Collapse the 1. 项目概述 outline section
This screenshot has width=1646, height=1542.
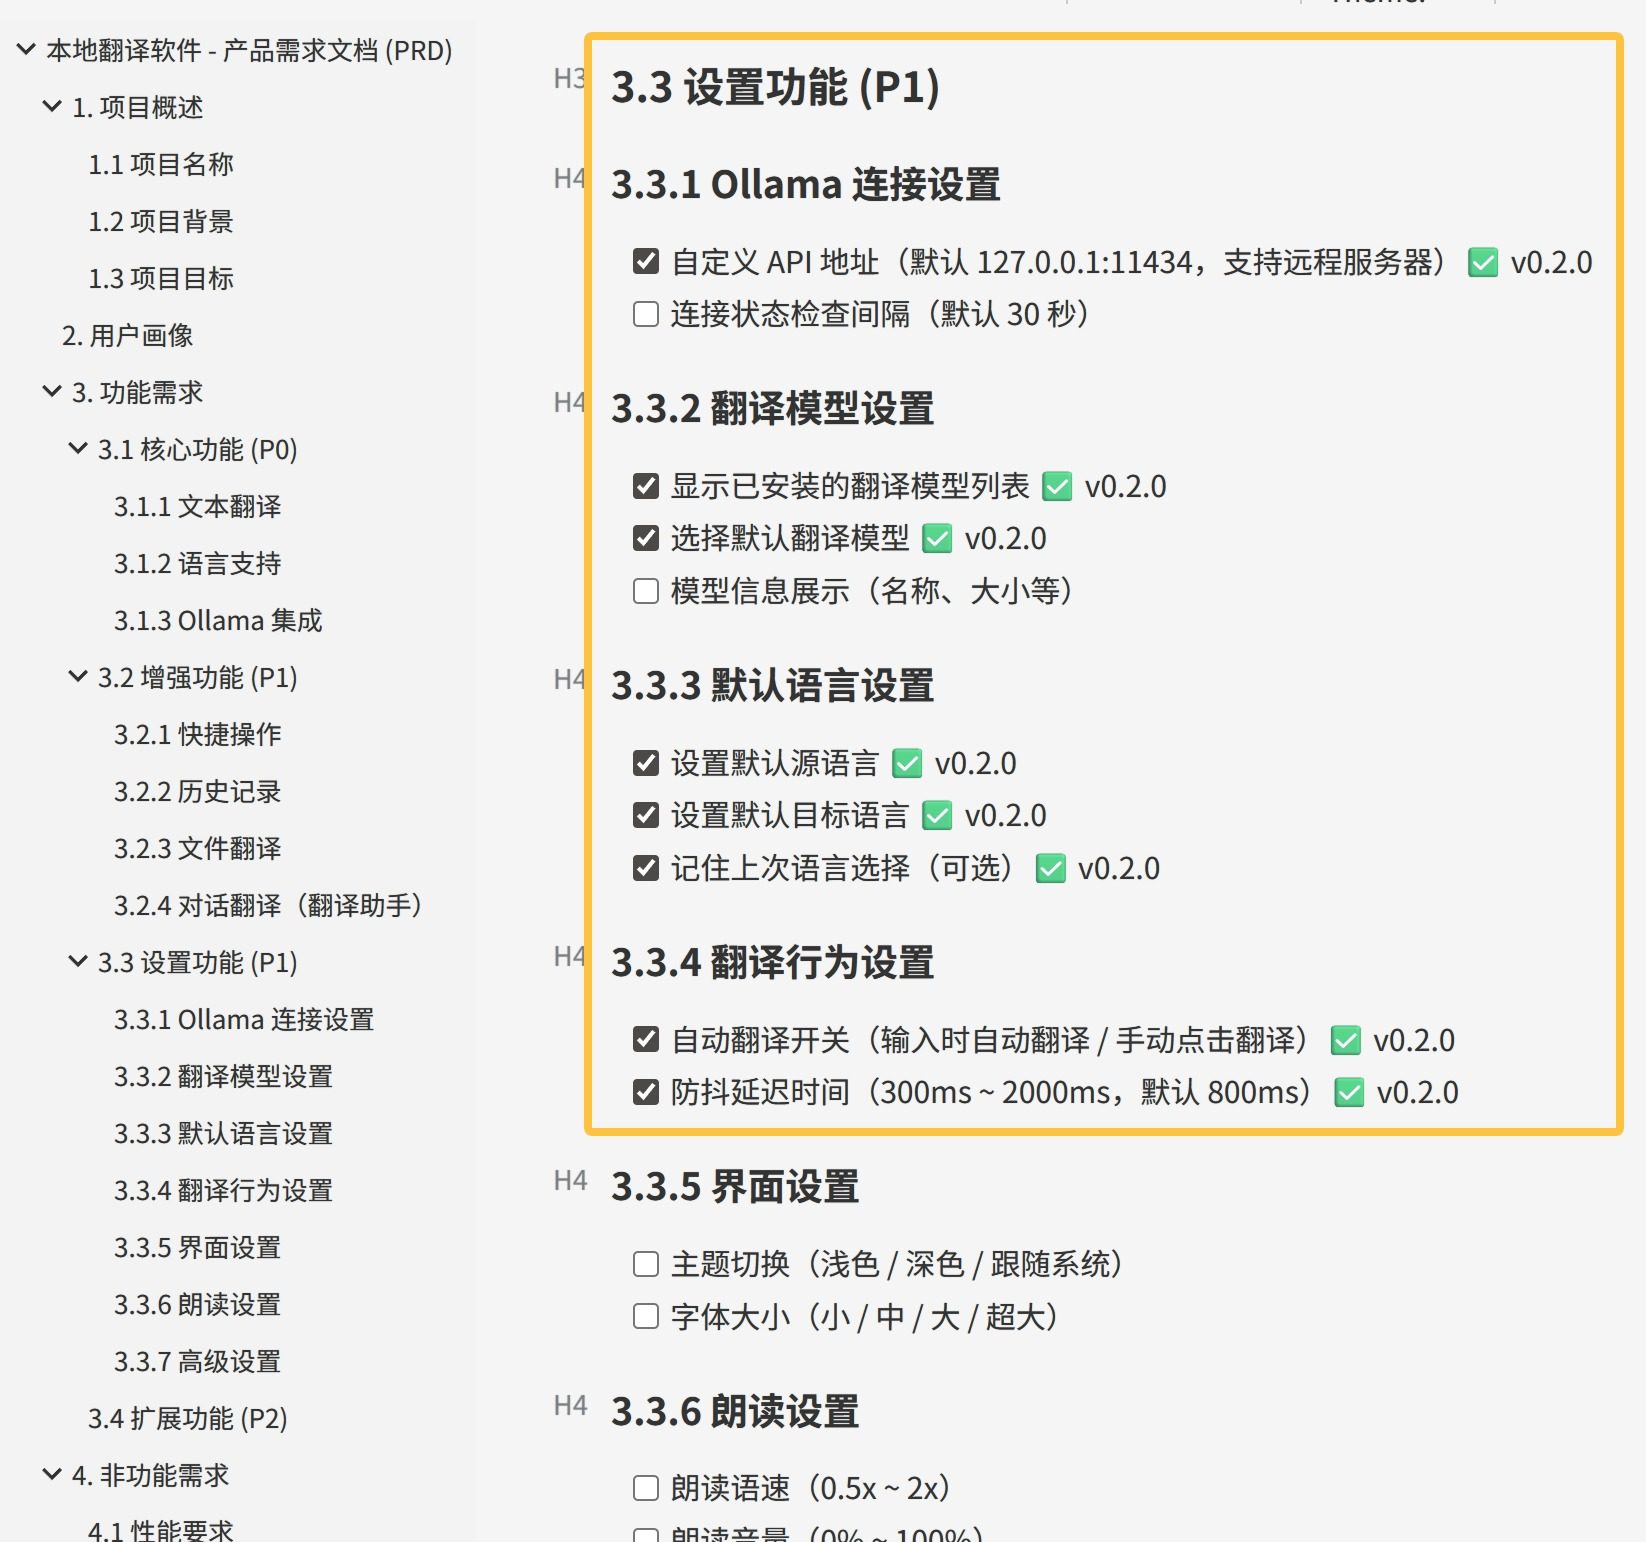52,106
